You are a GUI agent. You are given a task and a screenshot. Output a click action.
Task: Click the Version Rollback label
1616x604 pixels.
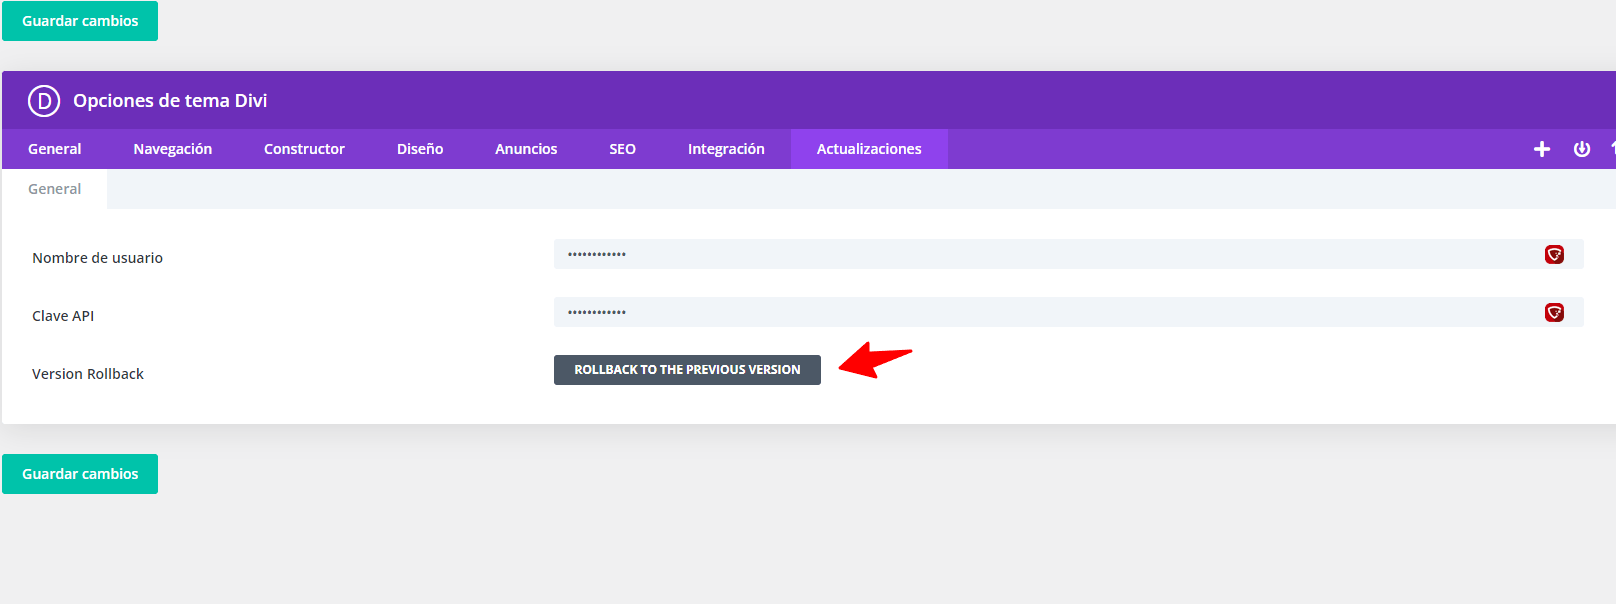(x=88, y=374)
